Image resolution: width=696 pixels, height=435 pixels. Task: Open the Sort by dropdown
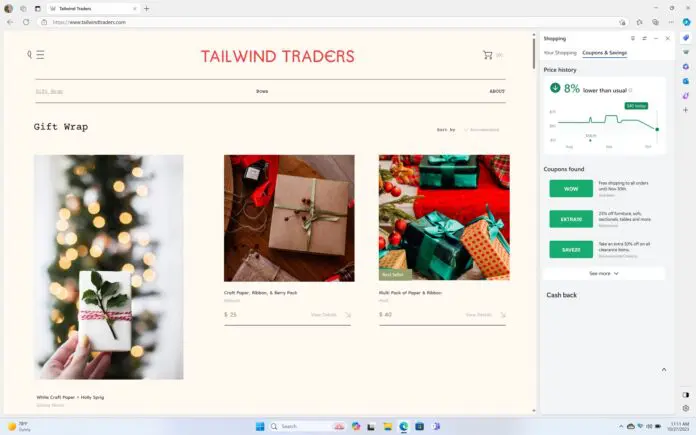(482, 130)
